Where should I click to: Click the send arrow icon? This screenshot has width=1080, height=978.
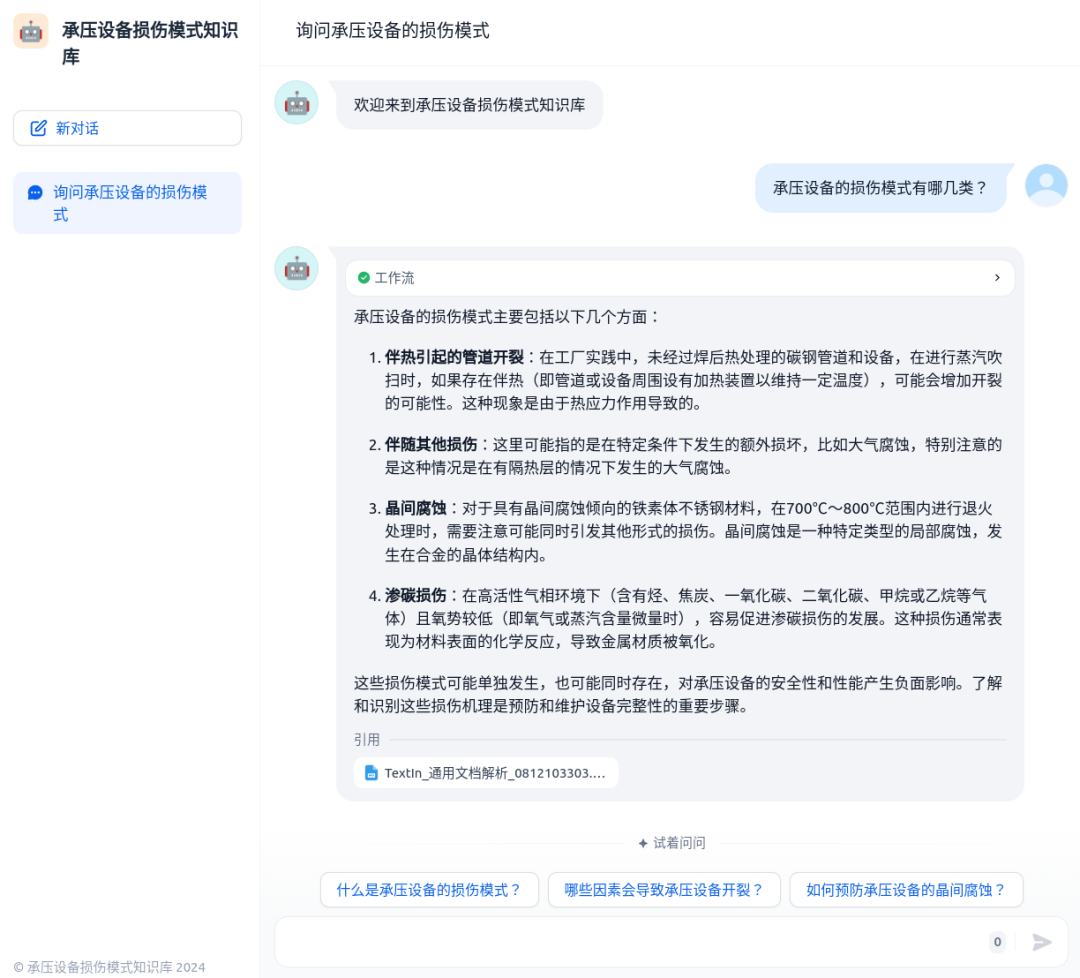1042,941
